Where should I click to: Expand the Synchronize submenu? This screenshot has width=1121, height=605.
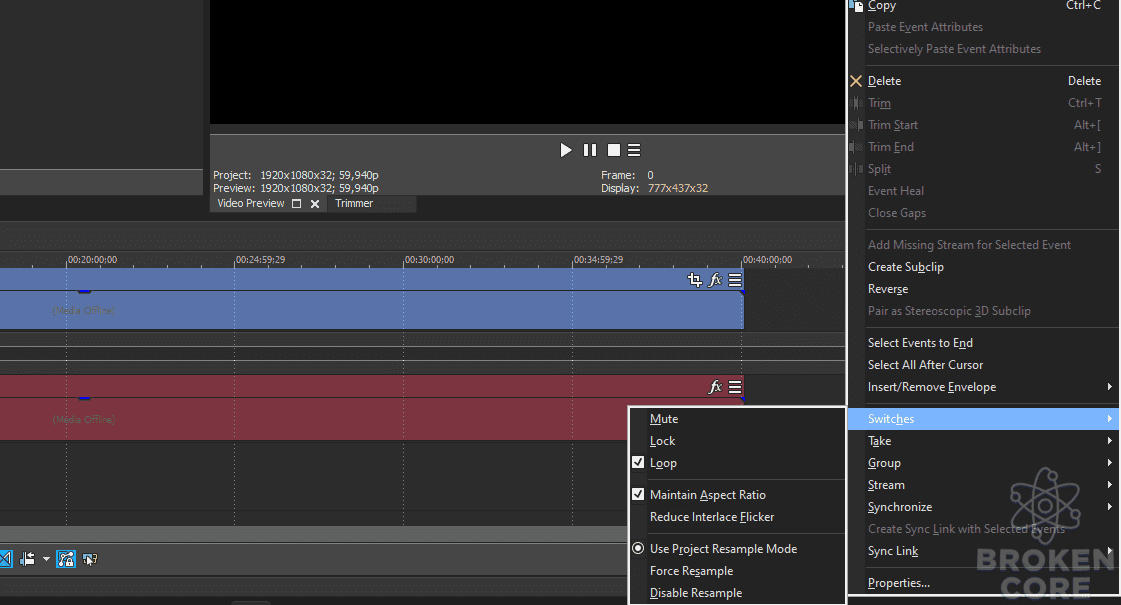(983, 507)
